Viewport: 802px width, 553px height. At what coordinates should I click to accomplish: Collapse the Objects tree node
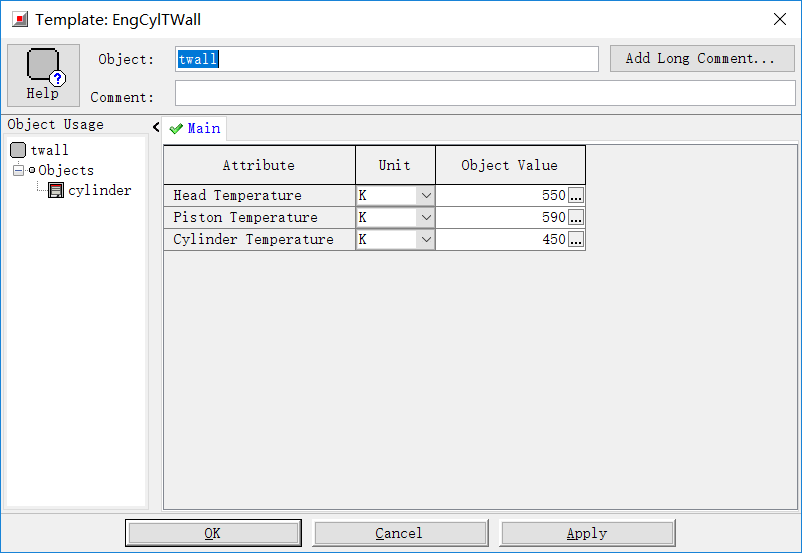pos(18,170)
